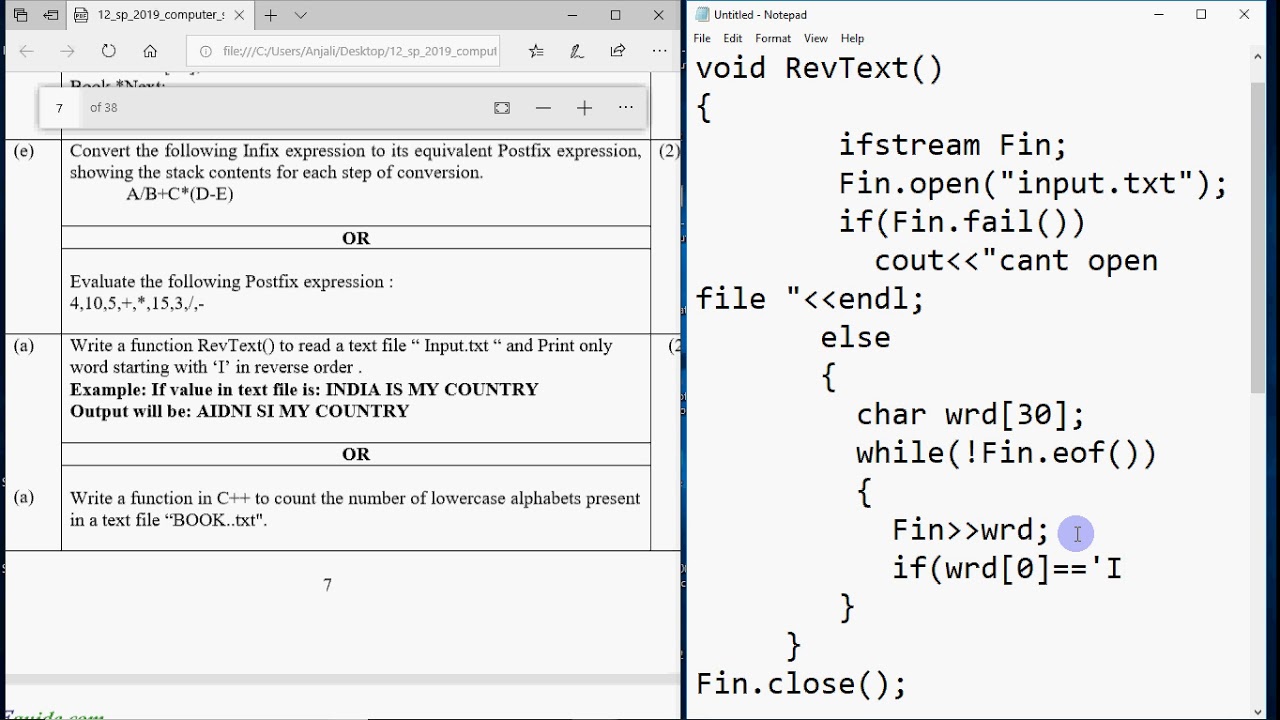This screenshot has width=1280, height=720.
Task: Open Edge Settings and more menu
Action: (659, 51)
